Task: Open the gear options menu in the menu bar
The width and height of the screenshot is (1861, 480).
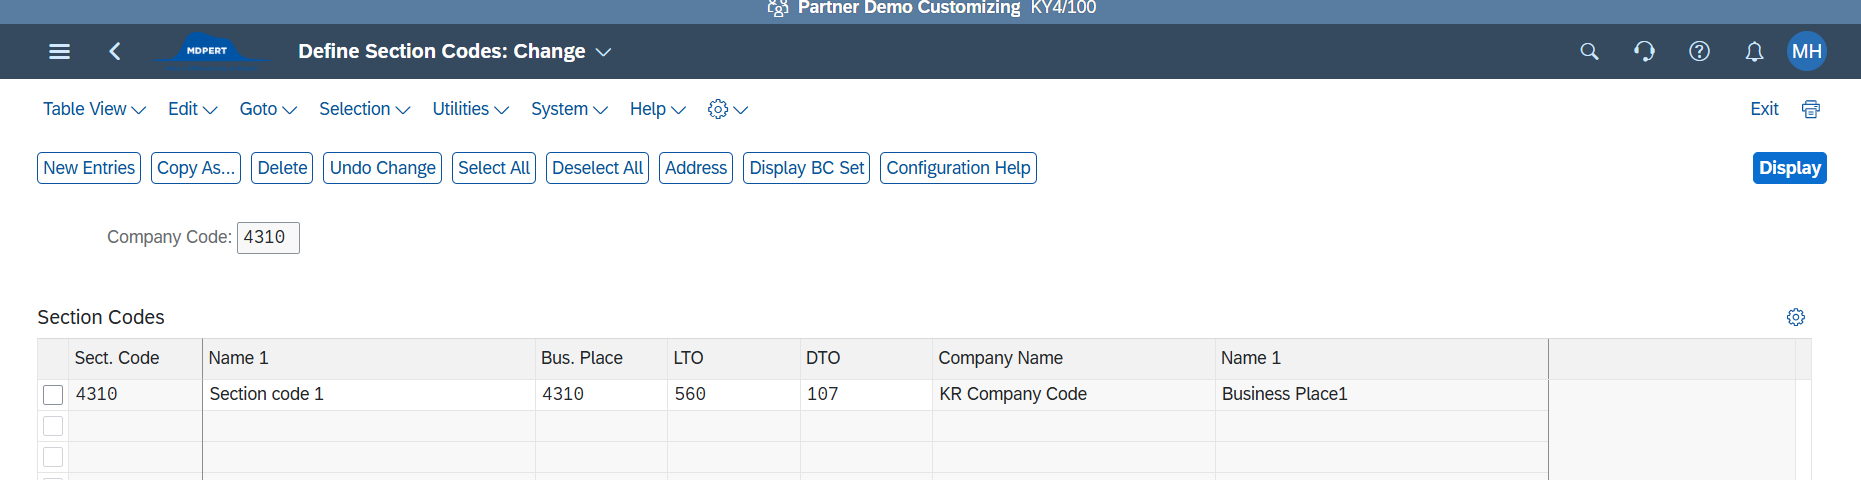Action: pyautogui.click(x=727, y=109)
